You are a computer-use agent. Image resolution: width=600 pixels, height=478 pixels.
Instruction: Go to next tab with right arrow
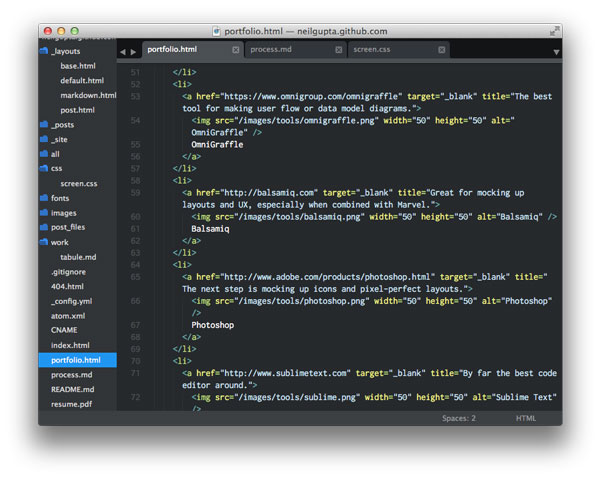click(x=133, y=52)
